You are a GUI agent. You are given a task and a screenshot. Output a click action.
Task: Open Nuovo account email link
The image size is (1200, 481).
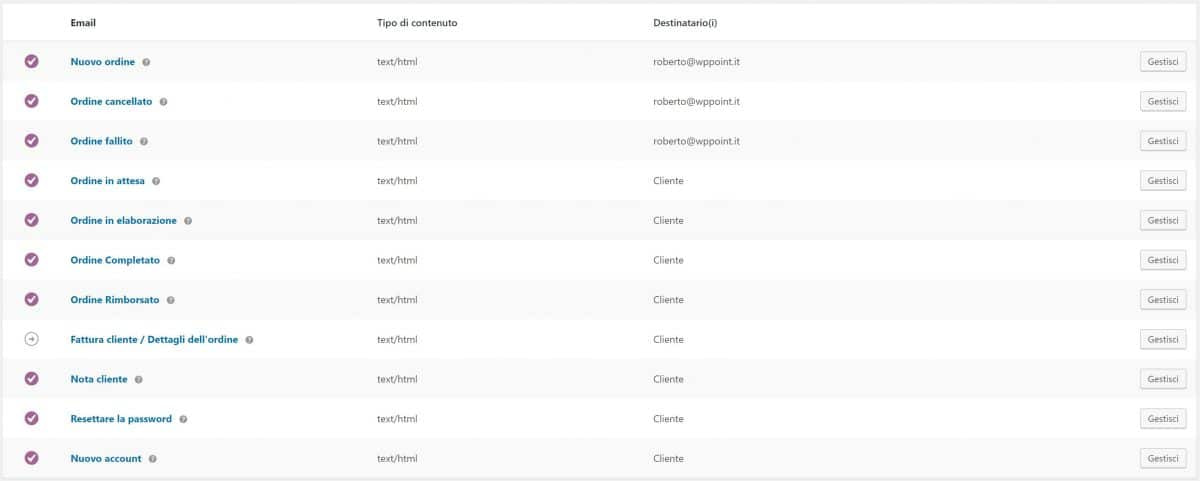(106, 459)
